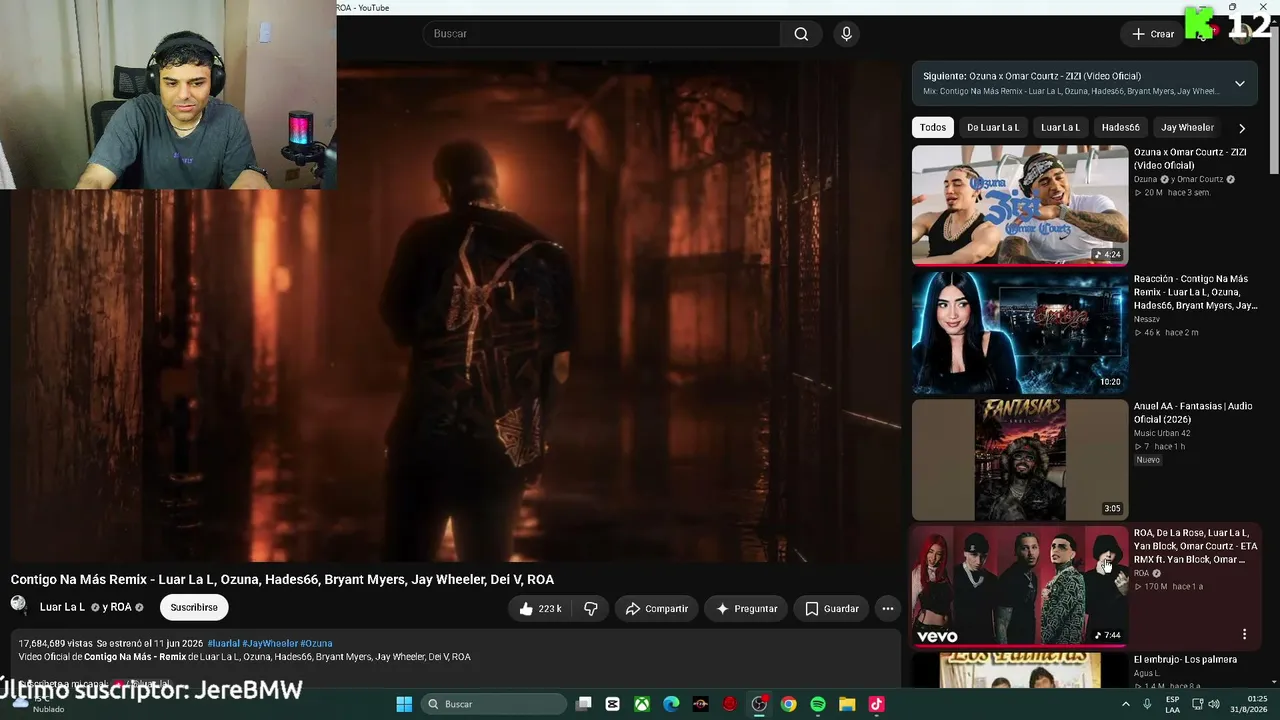
Task: Open OBS Studio on the taskbar
Action: tap(759, 704)
